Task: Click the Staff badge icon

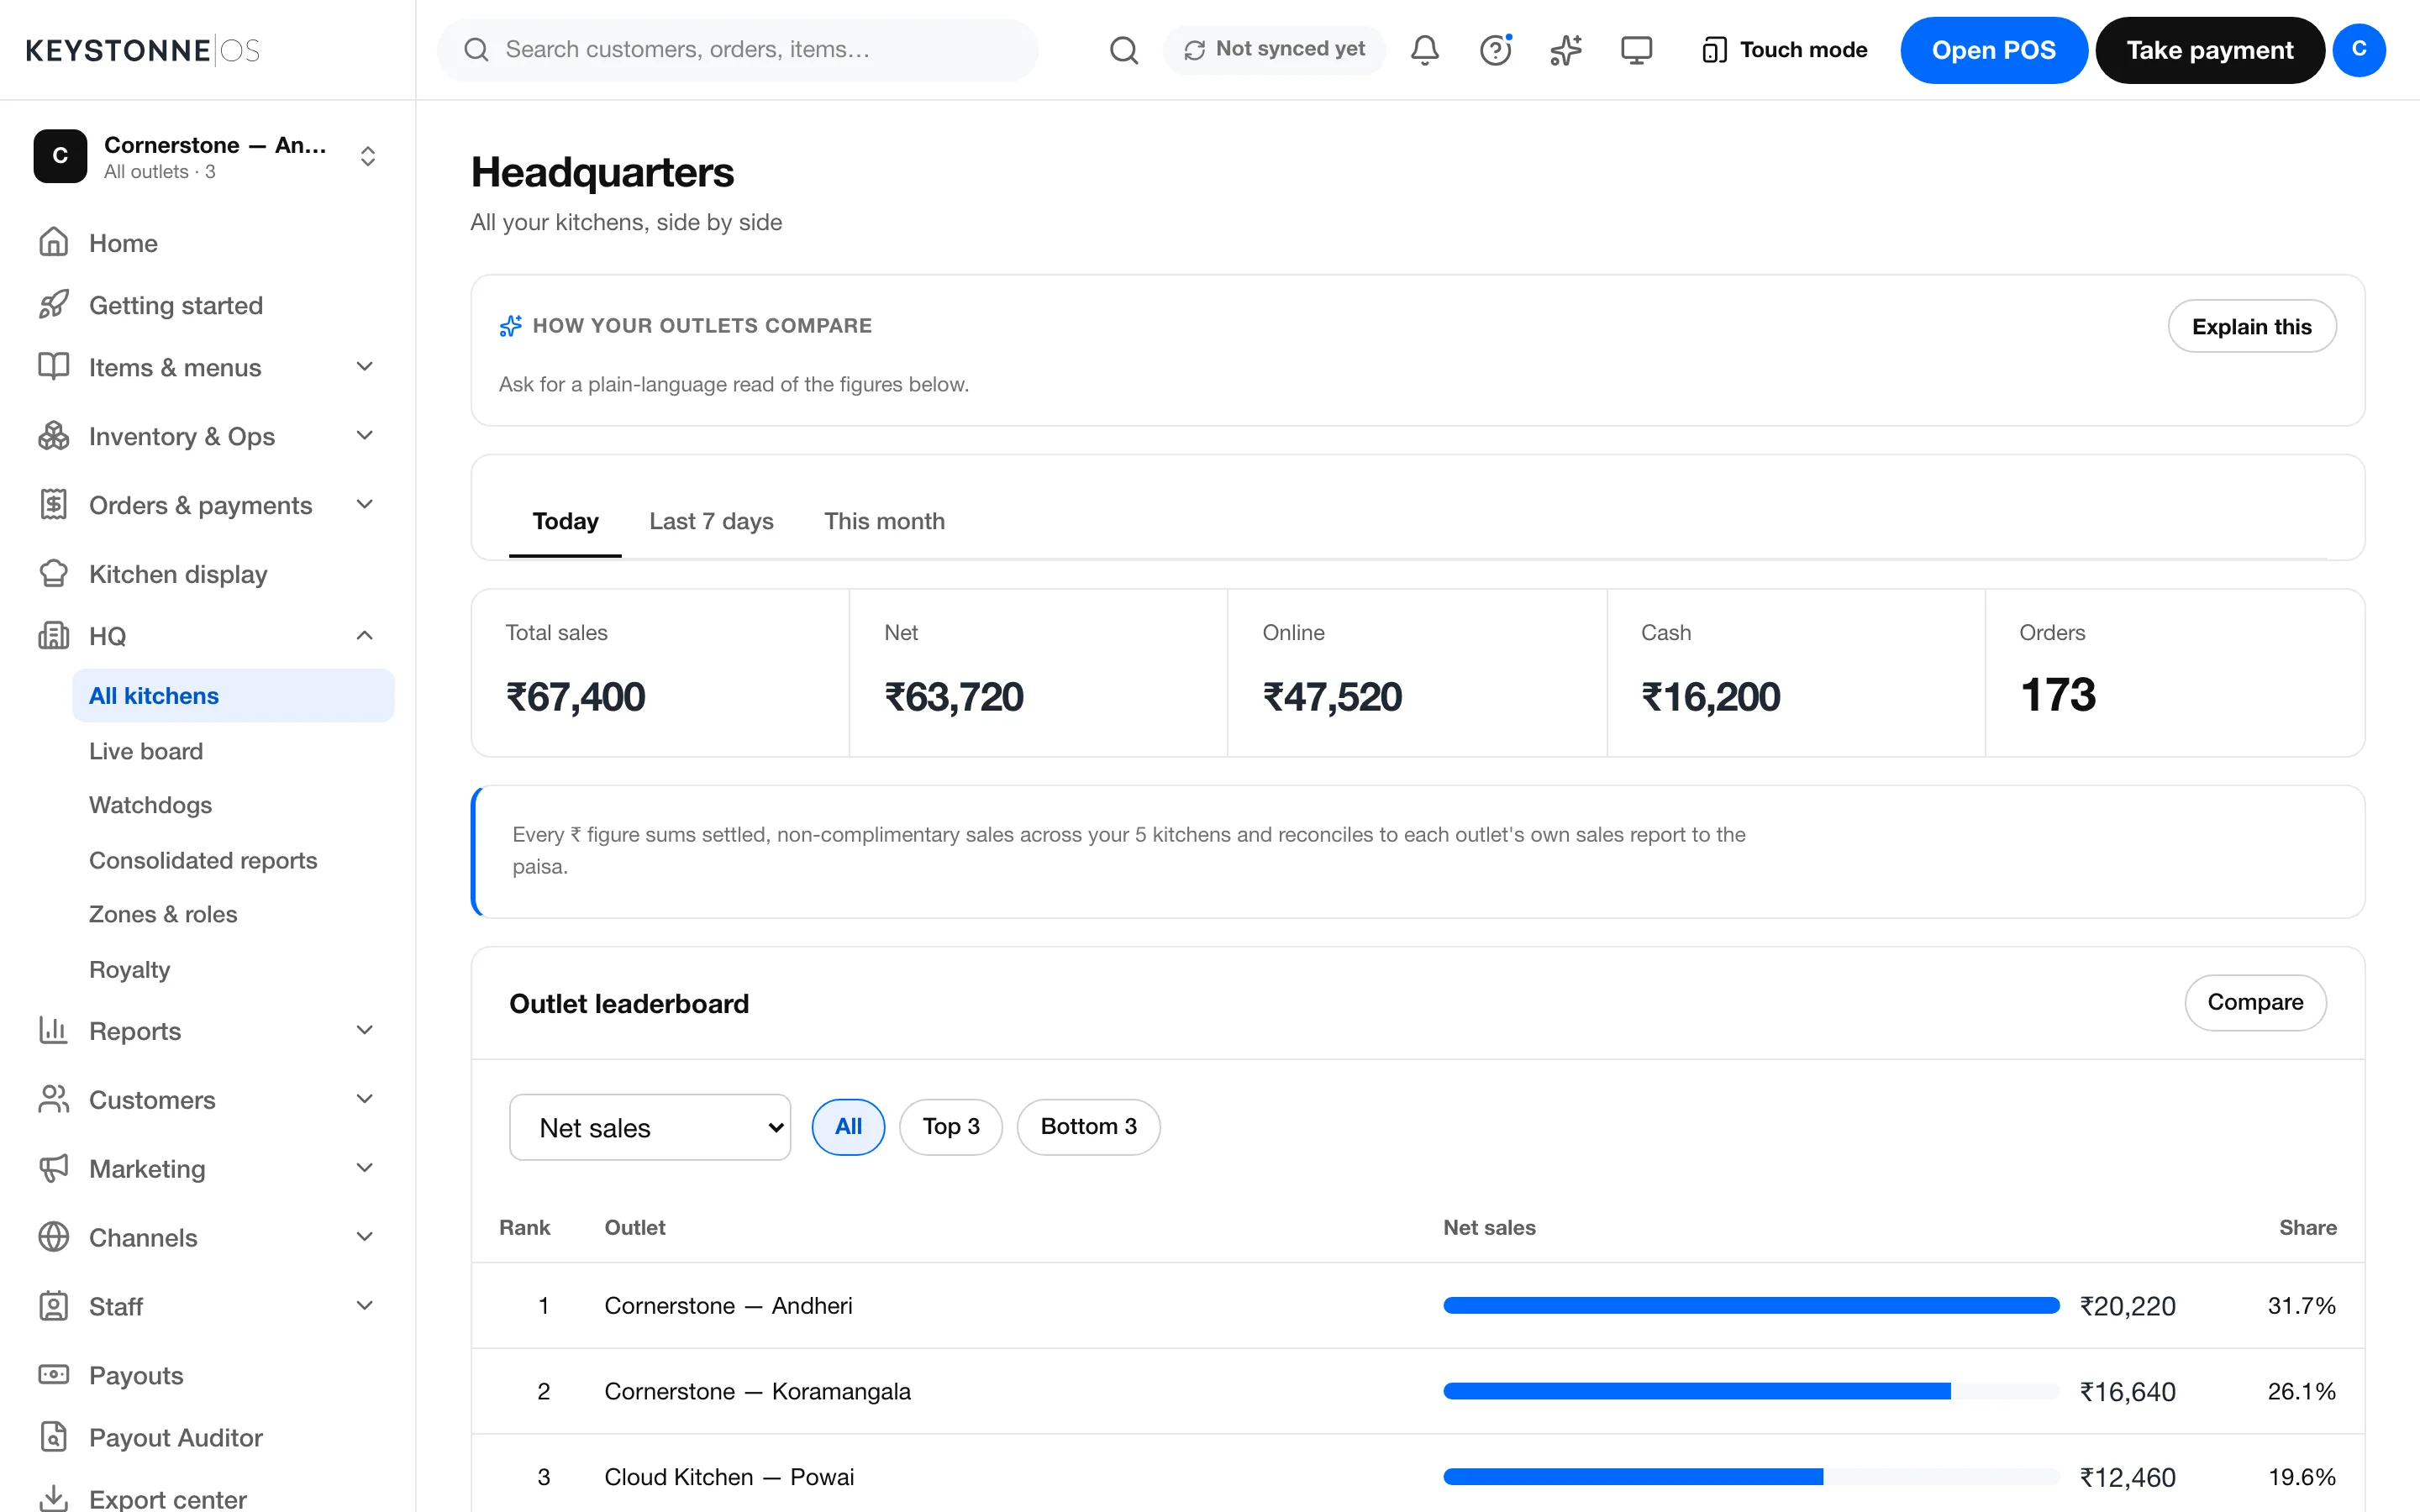Action: point(54,1307)
